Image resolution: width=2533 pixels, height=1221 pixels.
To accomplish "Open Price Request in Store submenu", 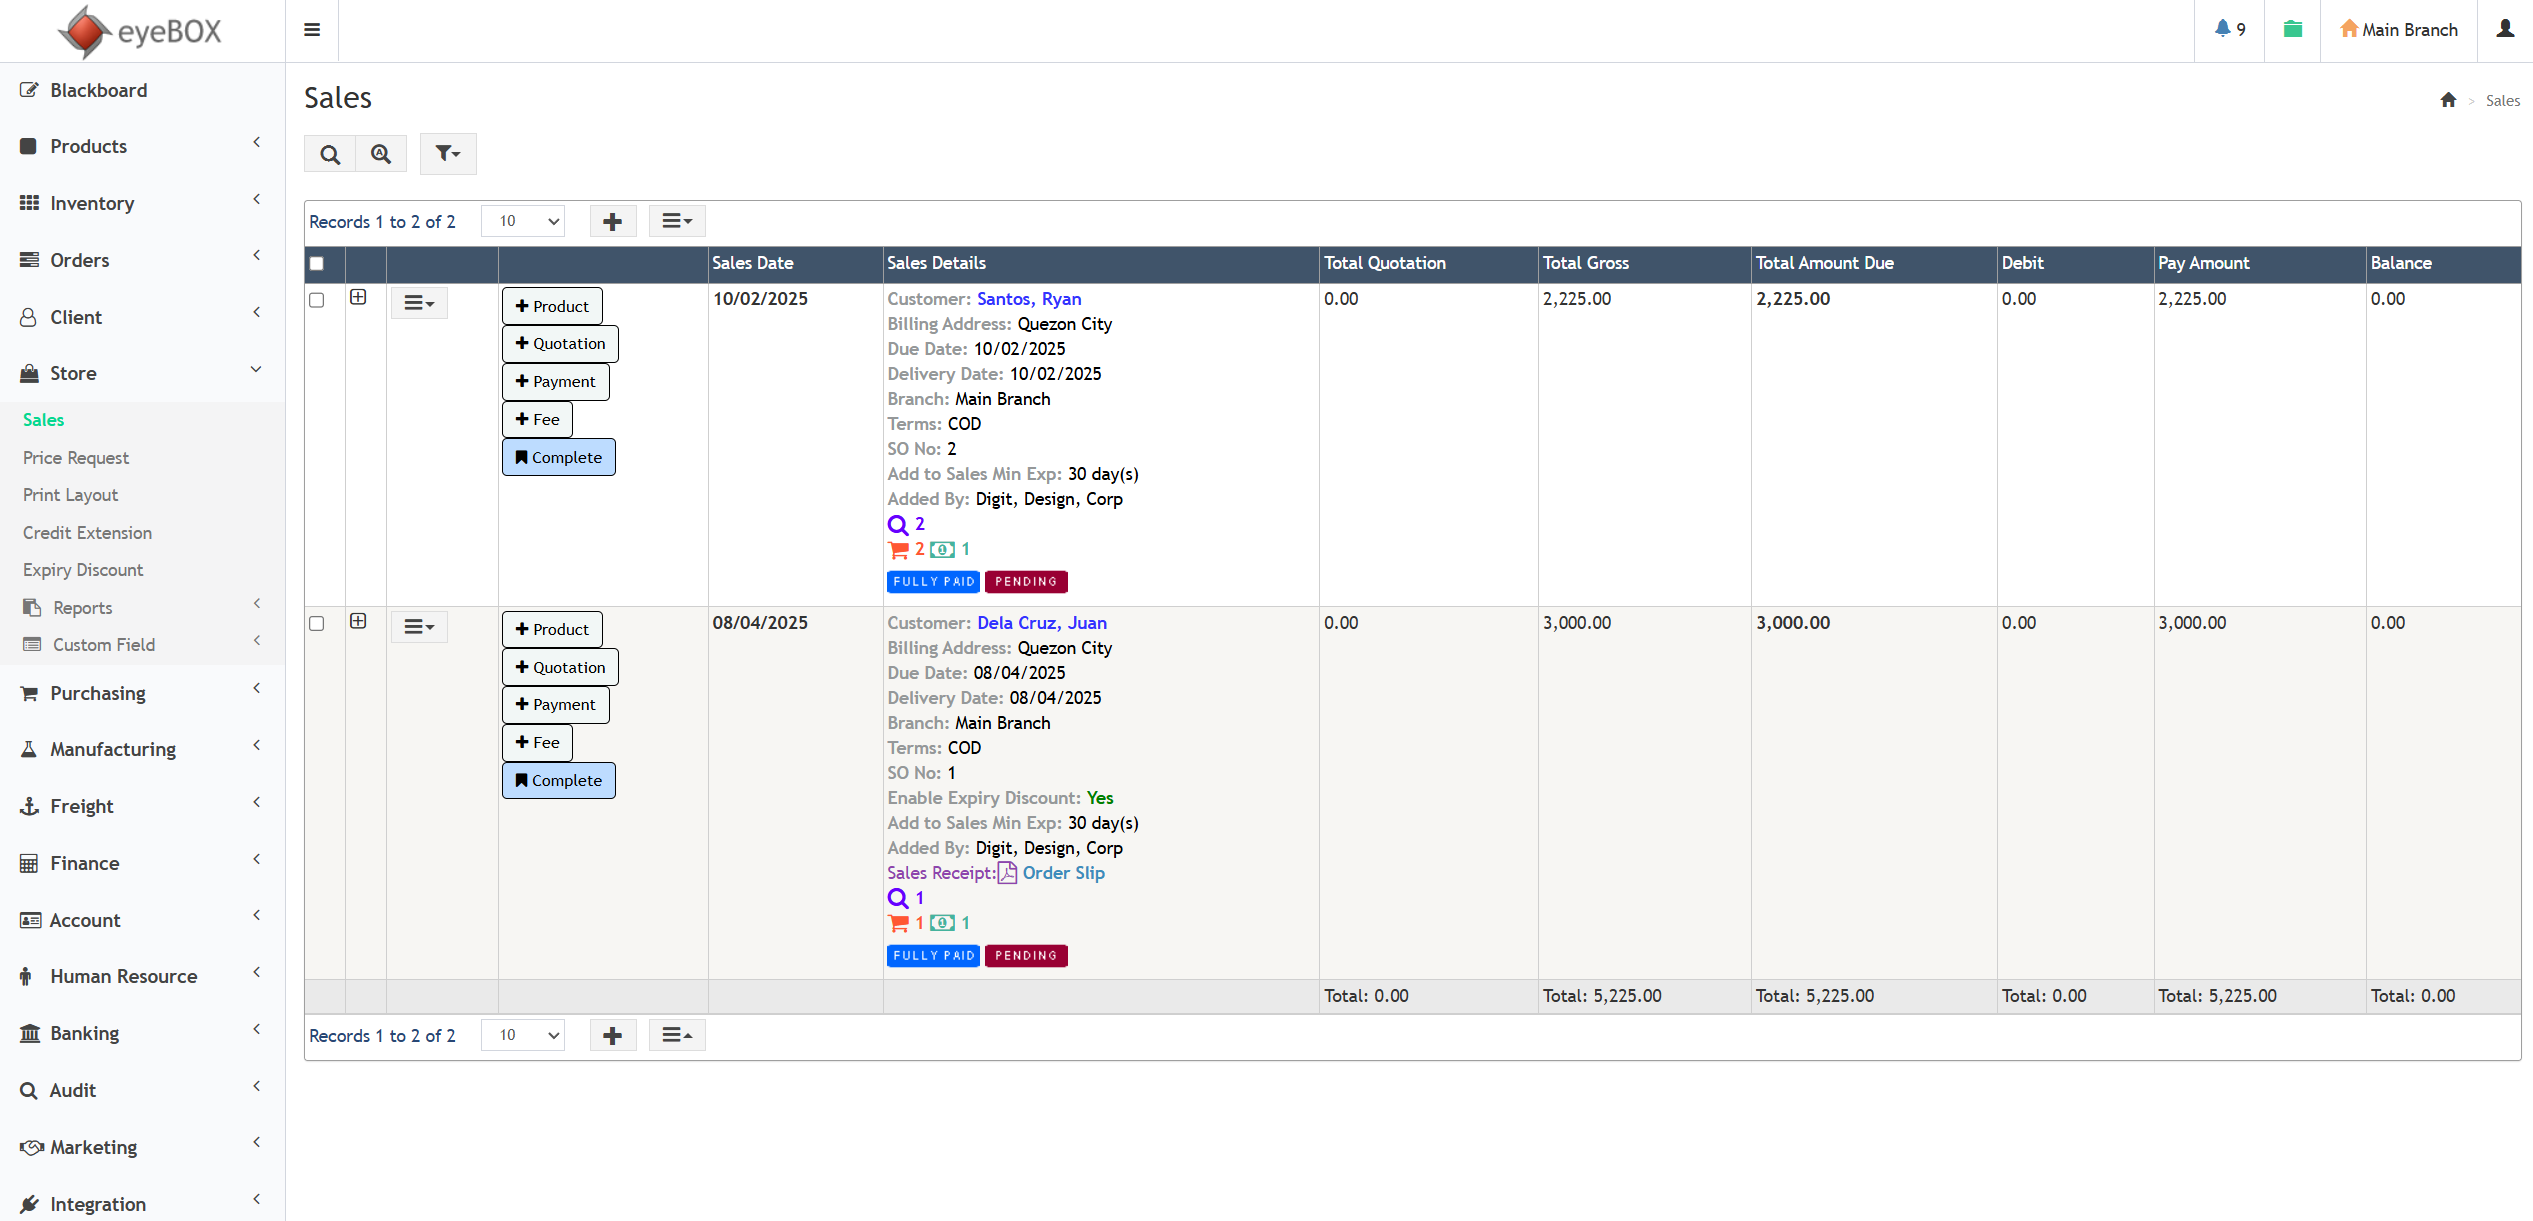I will (76, 457).
